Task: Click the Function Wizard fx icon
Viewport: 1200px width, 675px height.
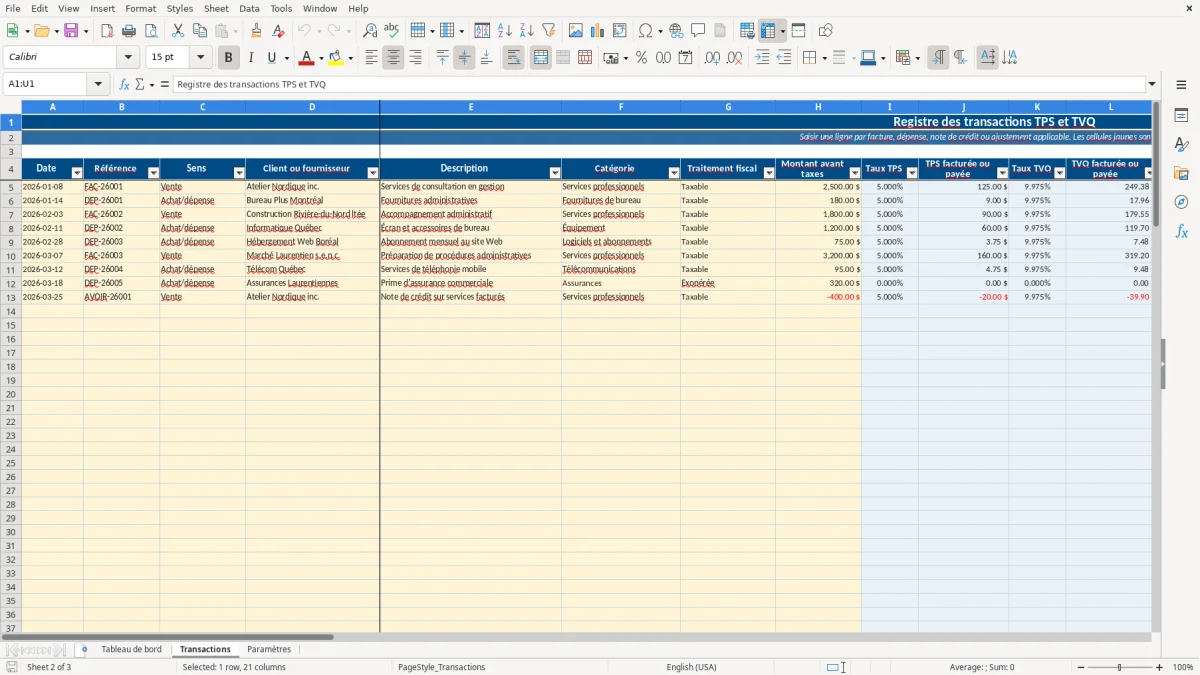Action: (125, 84)
